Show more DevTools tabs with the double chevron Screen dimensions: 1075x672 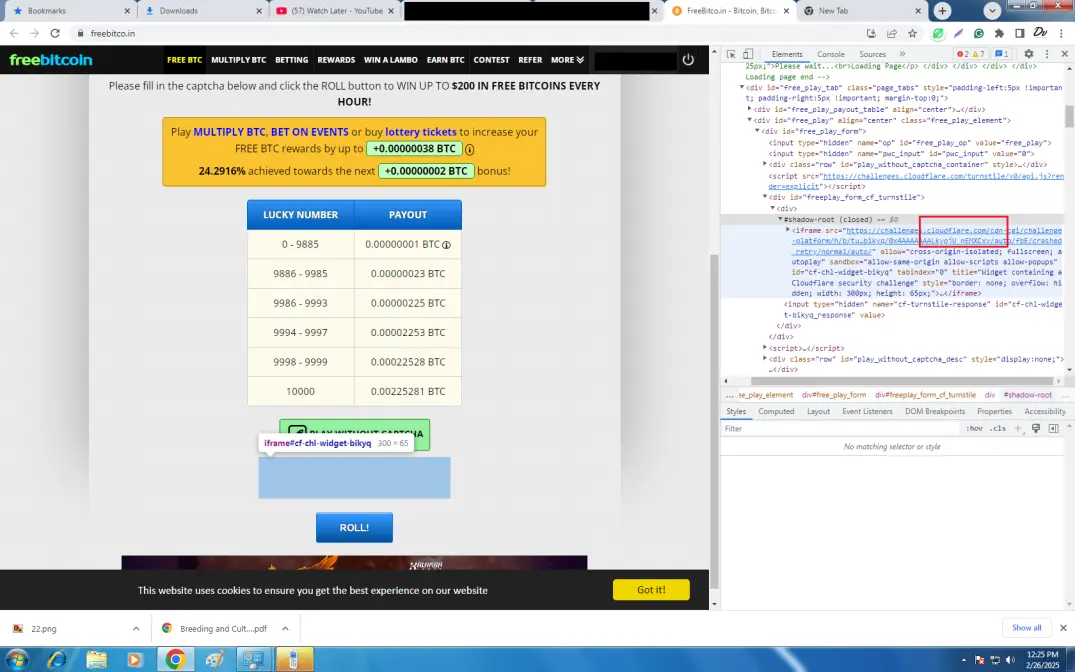click(902, 53)
